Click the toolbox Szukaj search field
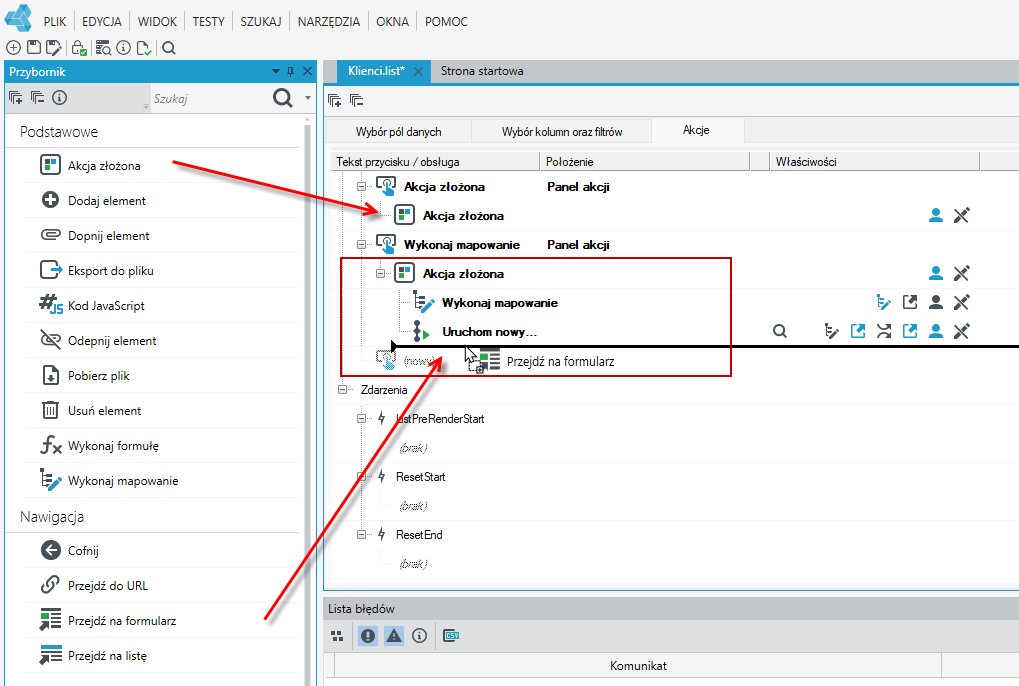The image size is (1019, 686). pyautogui.click(x=209, y=99)
